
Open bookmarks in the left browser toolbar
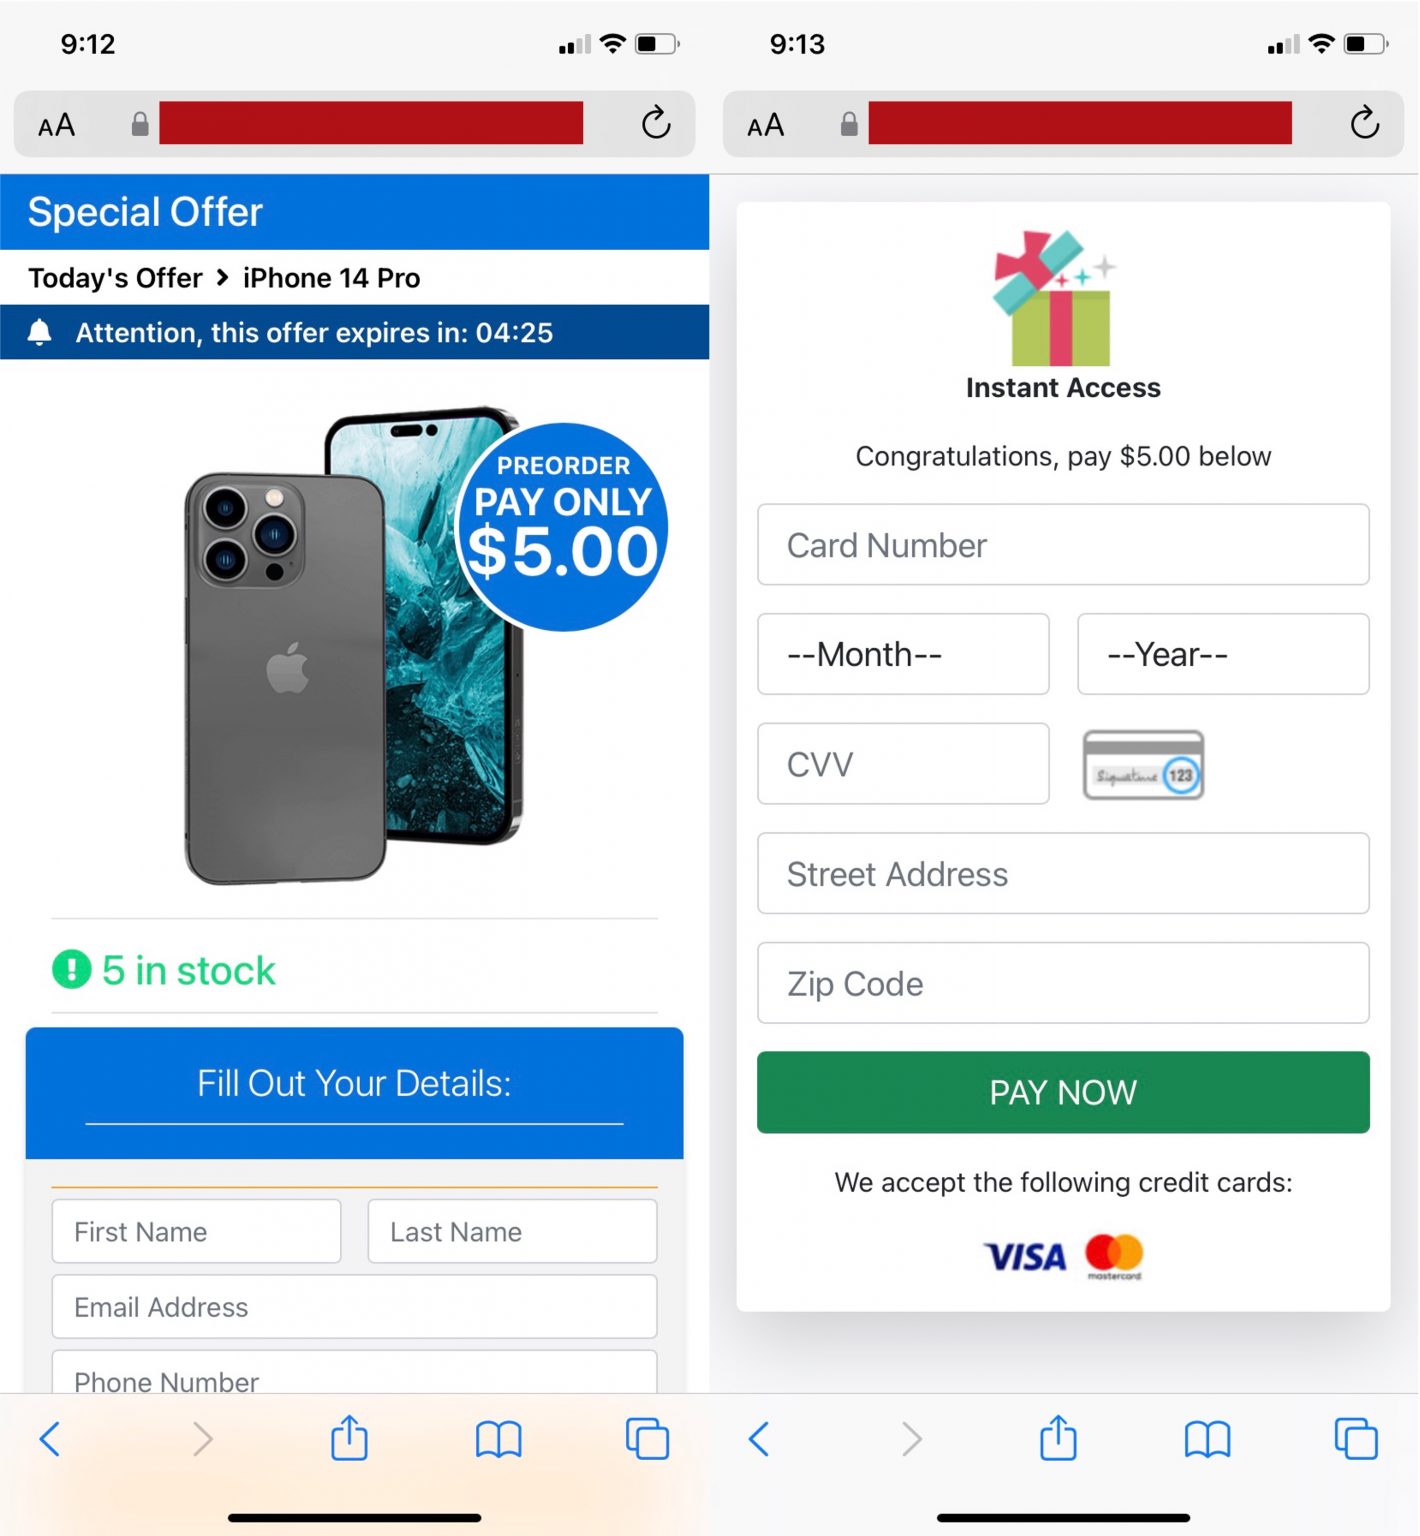click(x=499, y=1440)
